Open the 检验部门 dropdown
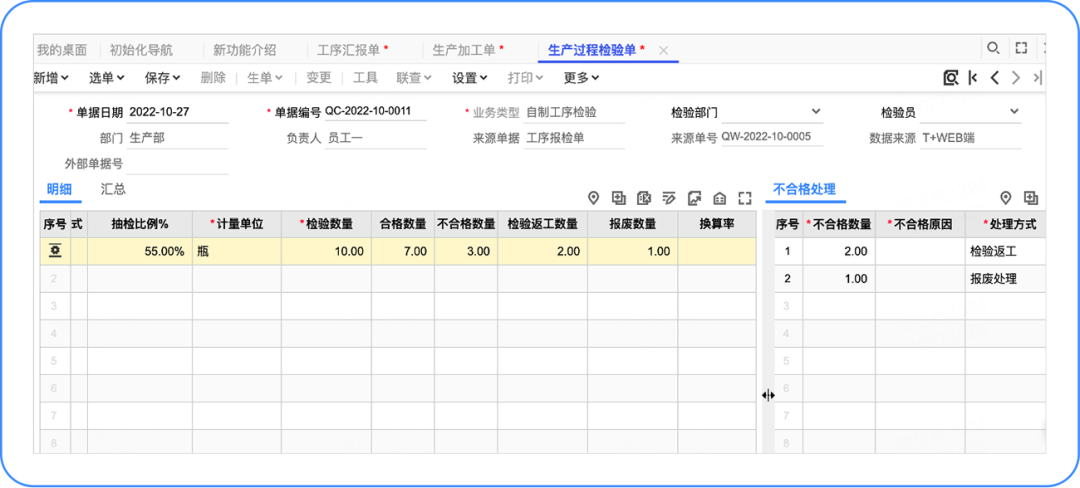Screen dimensions: 1080x488 (816, 112)
